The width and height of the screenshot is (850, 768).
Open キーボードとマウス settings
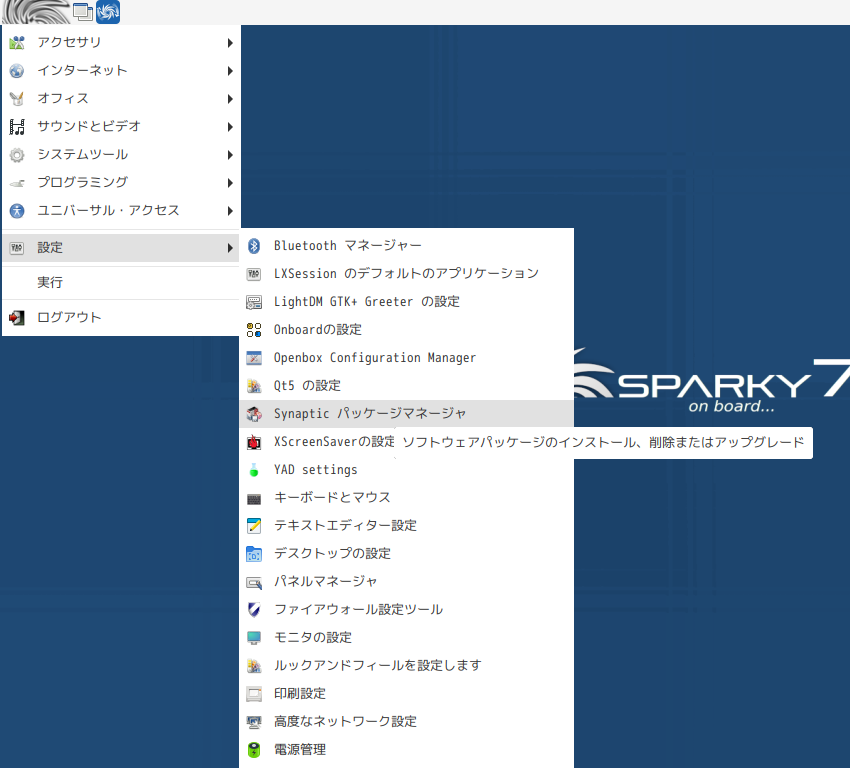click(406, 498)
